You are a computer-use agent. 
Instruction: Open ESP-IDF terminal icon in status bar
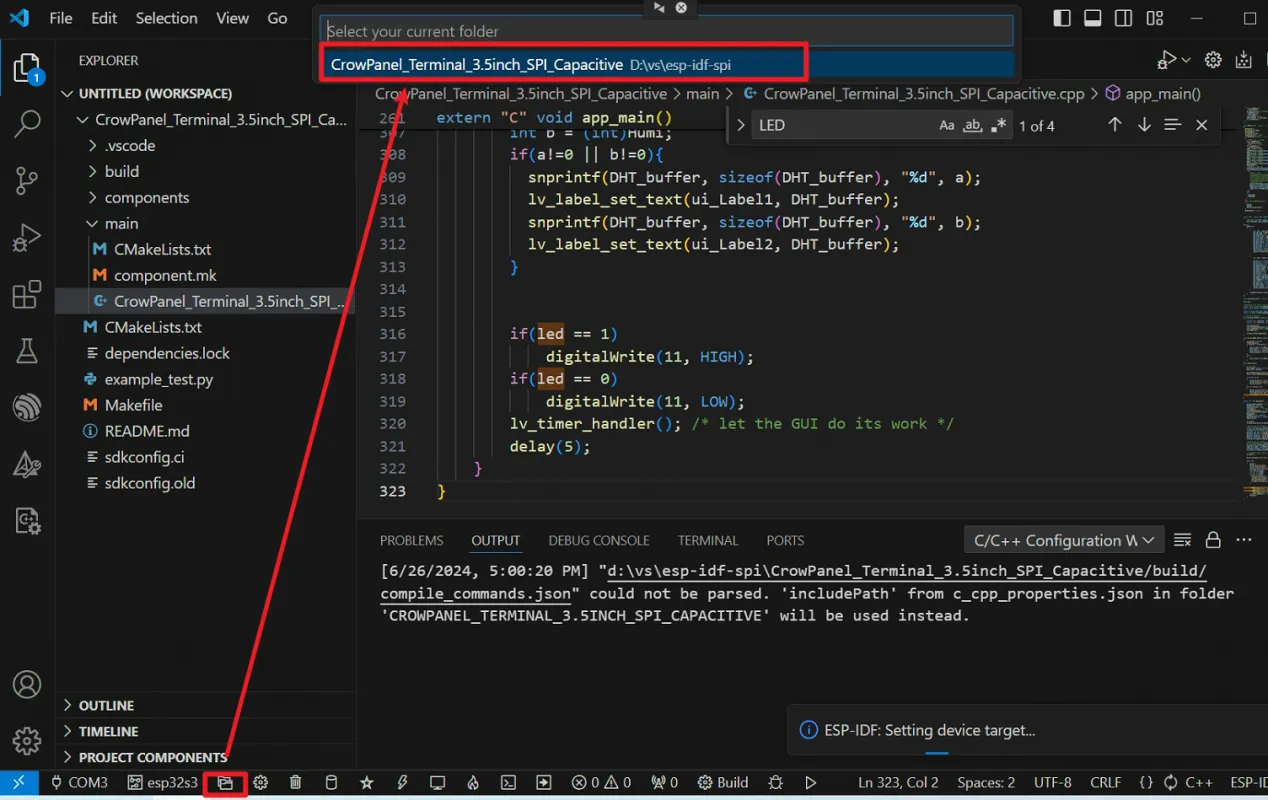tap(508, 783)
